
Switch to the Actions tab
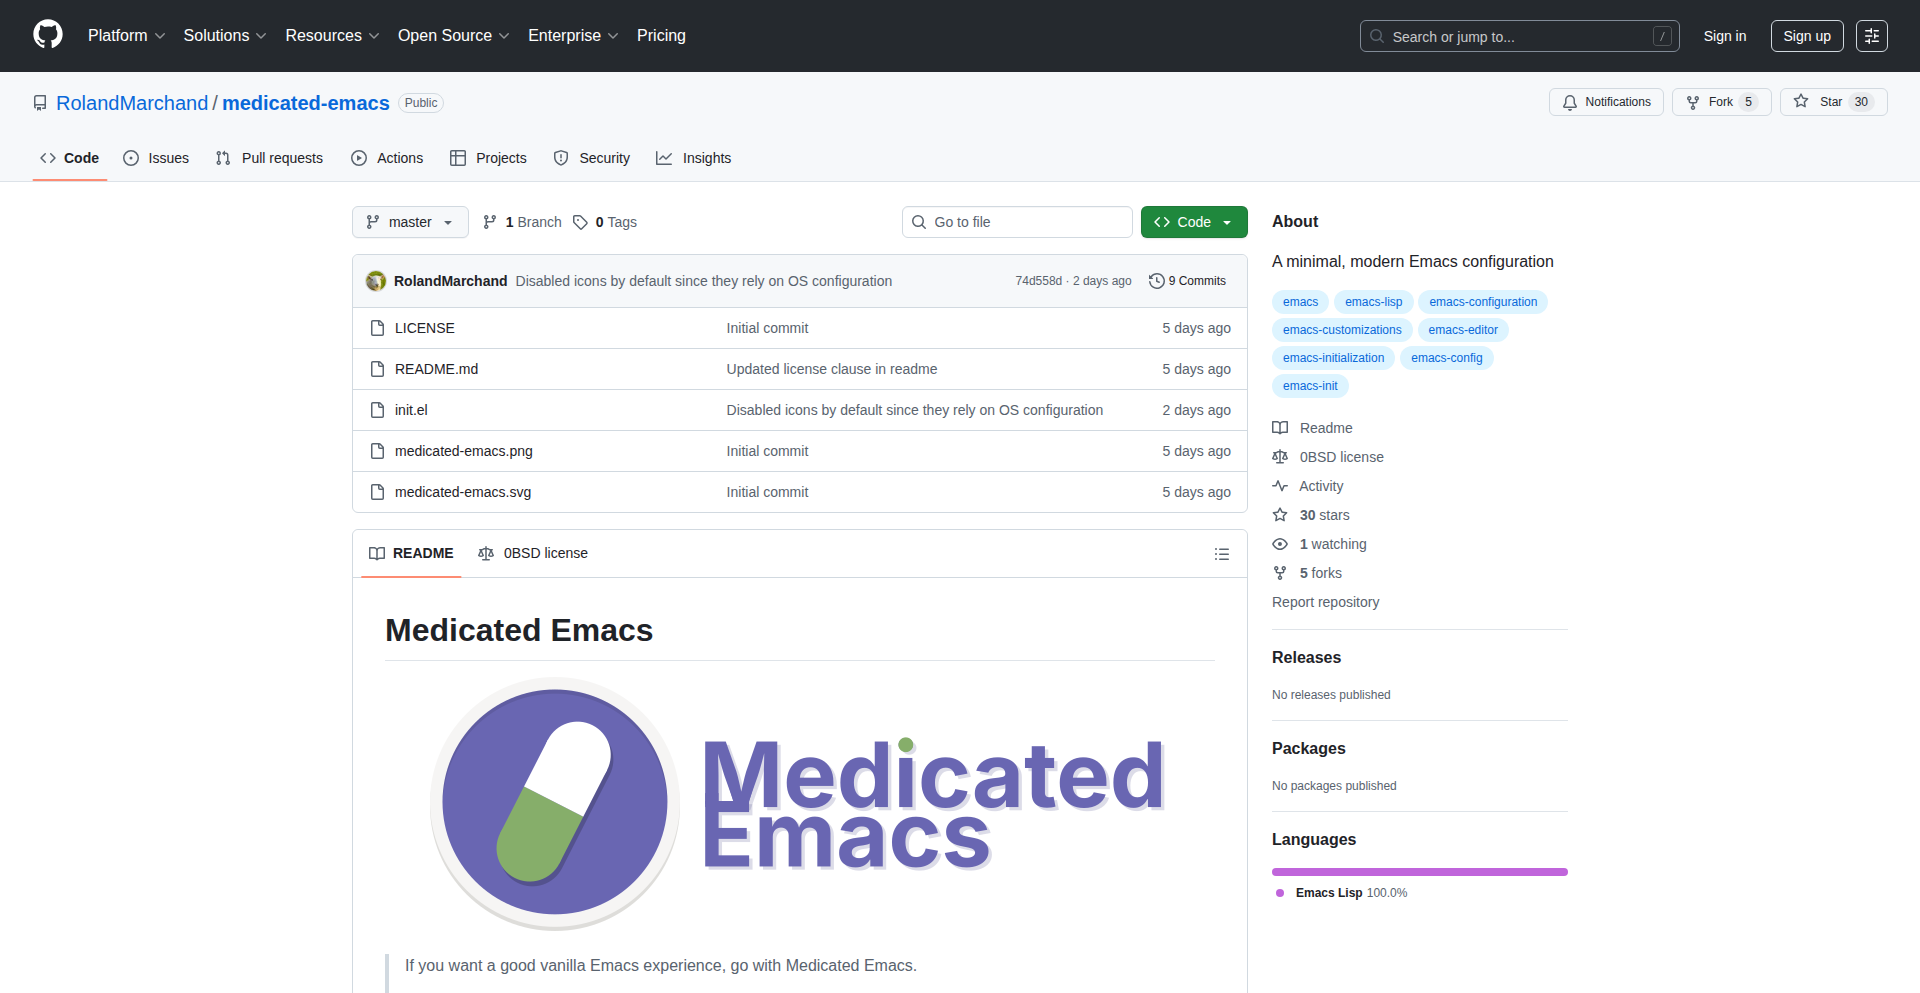tap(387, 158)
